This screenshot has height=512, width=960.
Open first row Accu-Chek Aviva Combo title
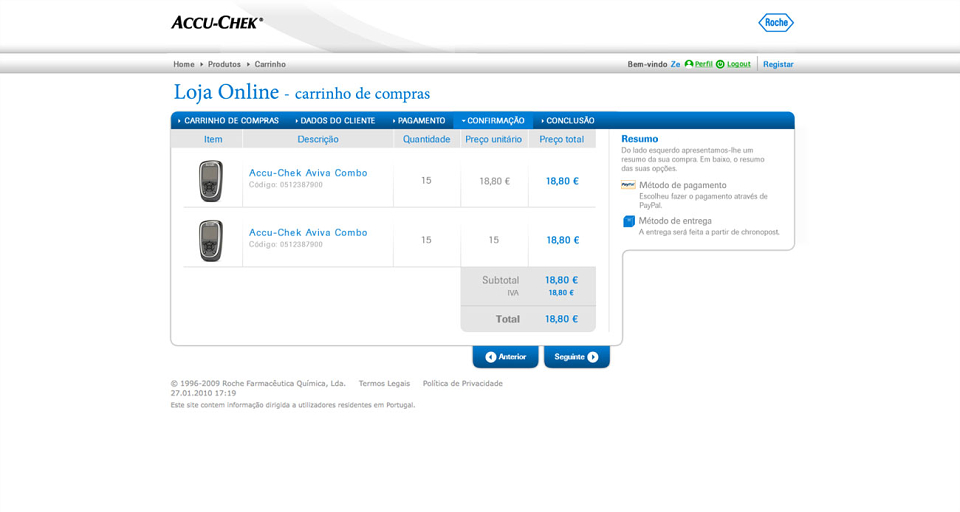click(x=308, y=173)
